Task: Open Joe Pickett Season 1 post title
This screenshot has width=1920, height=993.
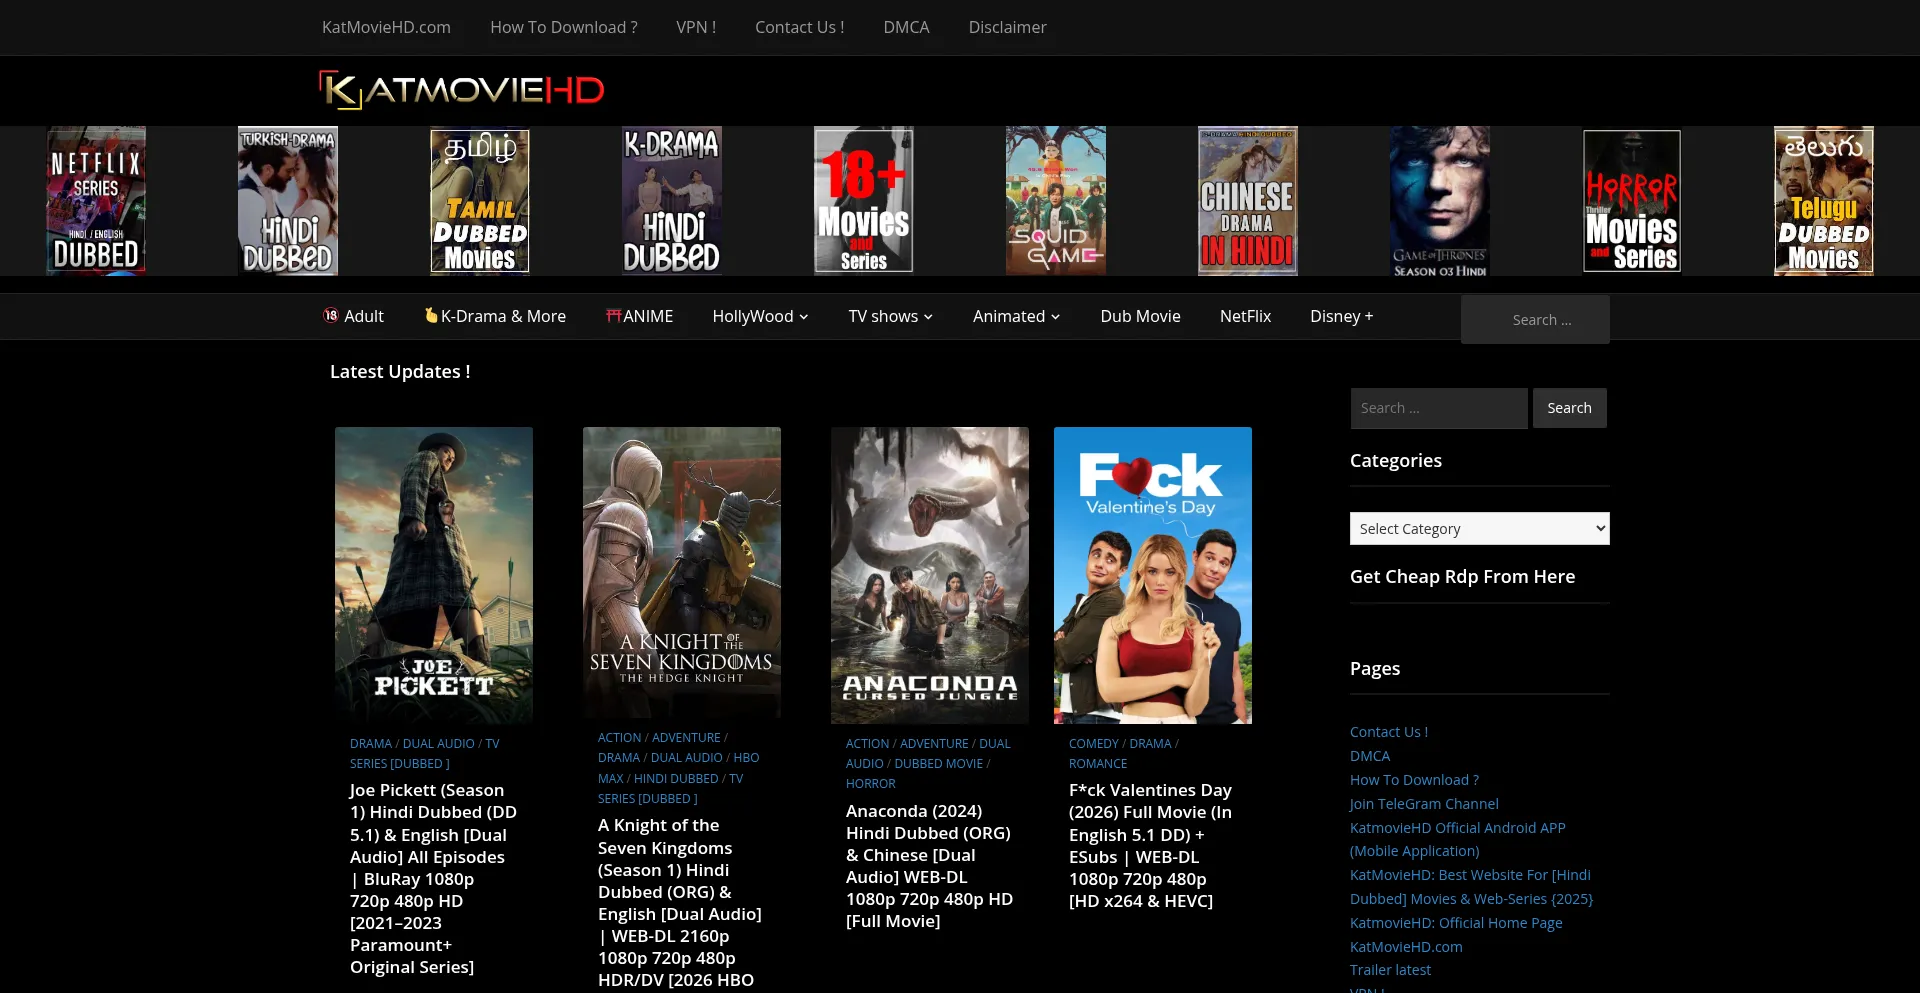Action: 433,878
